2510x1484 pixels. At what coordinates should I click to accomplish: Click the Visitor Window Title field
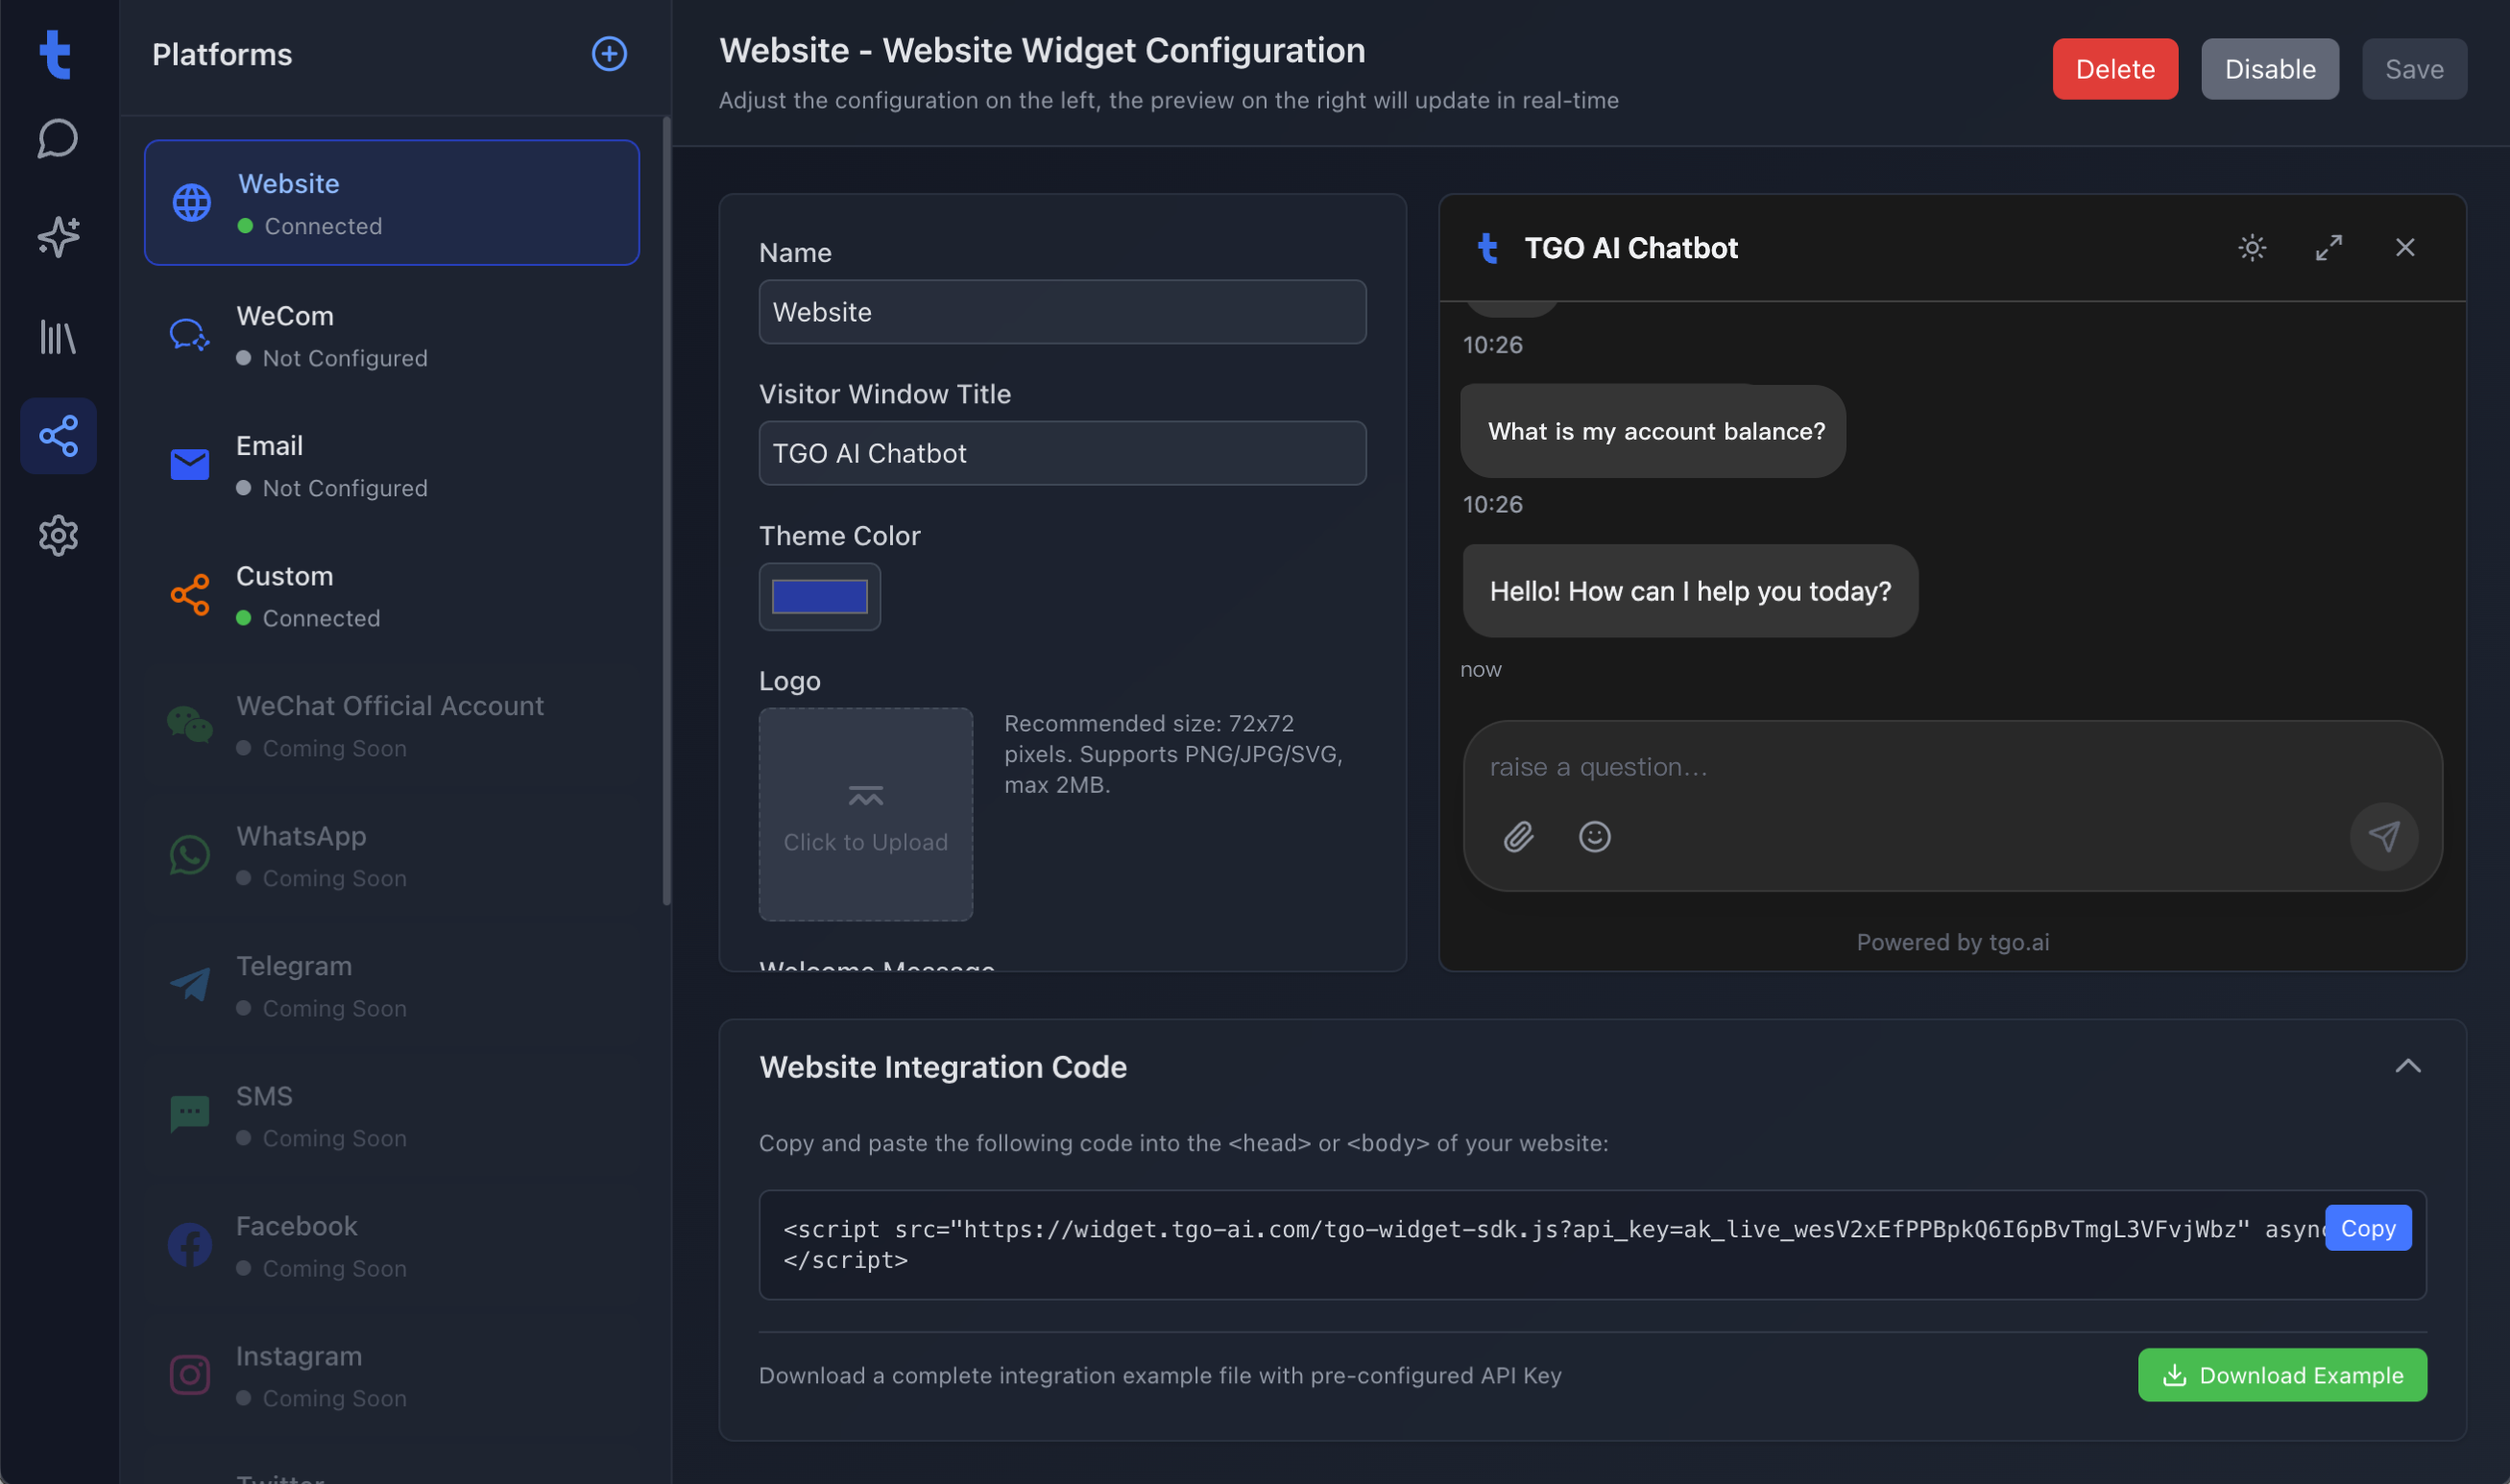[1062, 453]
